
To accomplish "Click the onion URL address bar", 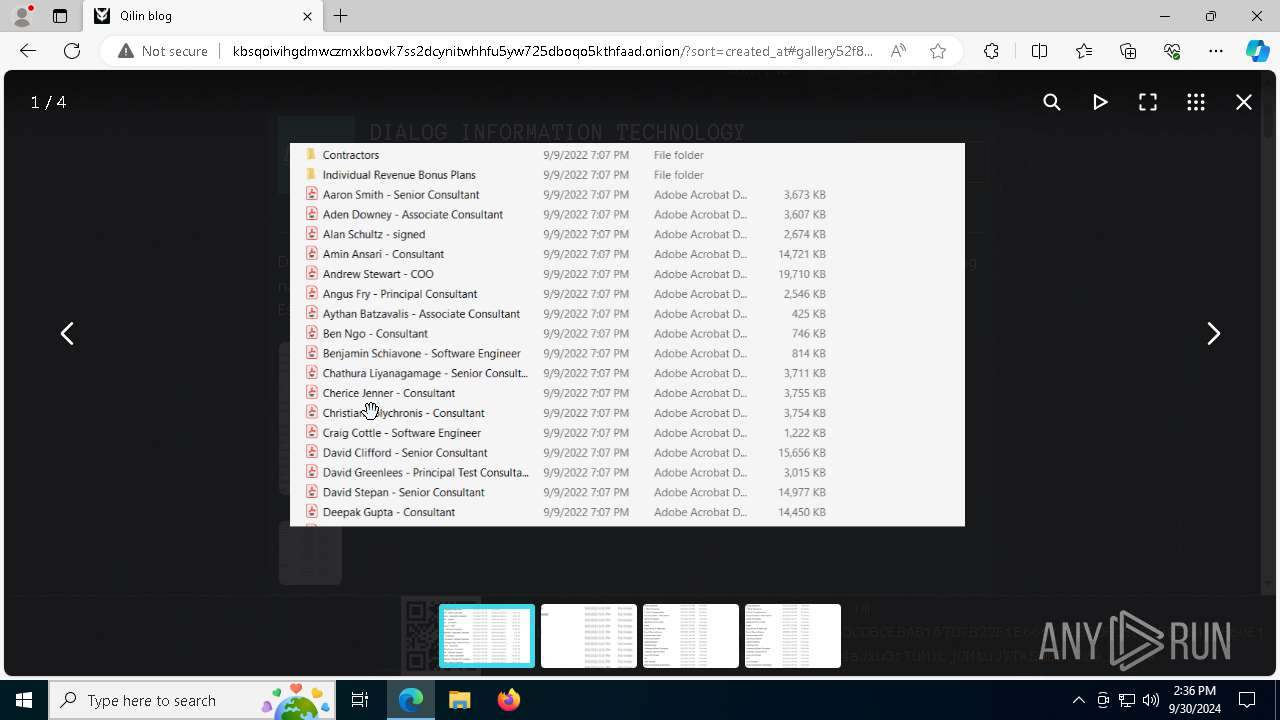I will pyautogui.click(x=553, y=51).
